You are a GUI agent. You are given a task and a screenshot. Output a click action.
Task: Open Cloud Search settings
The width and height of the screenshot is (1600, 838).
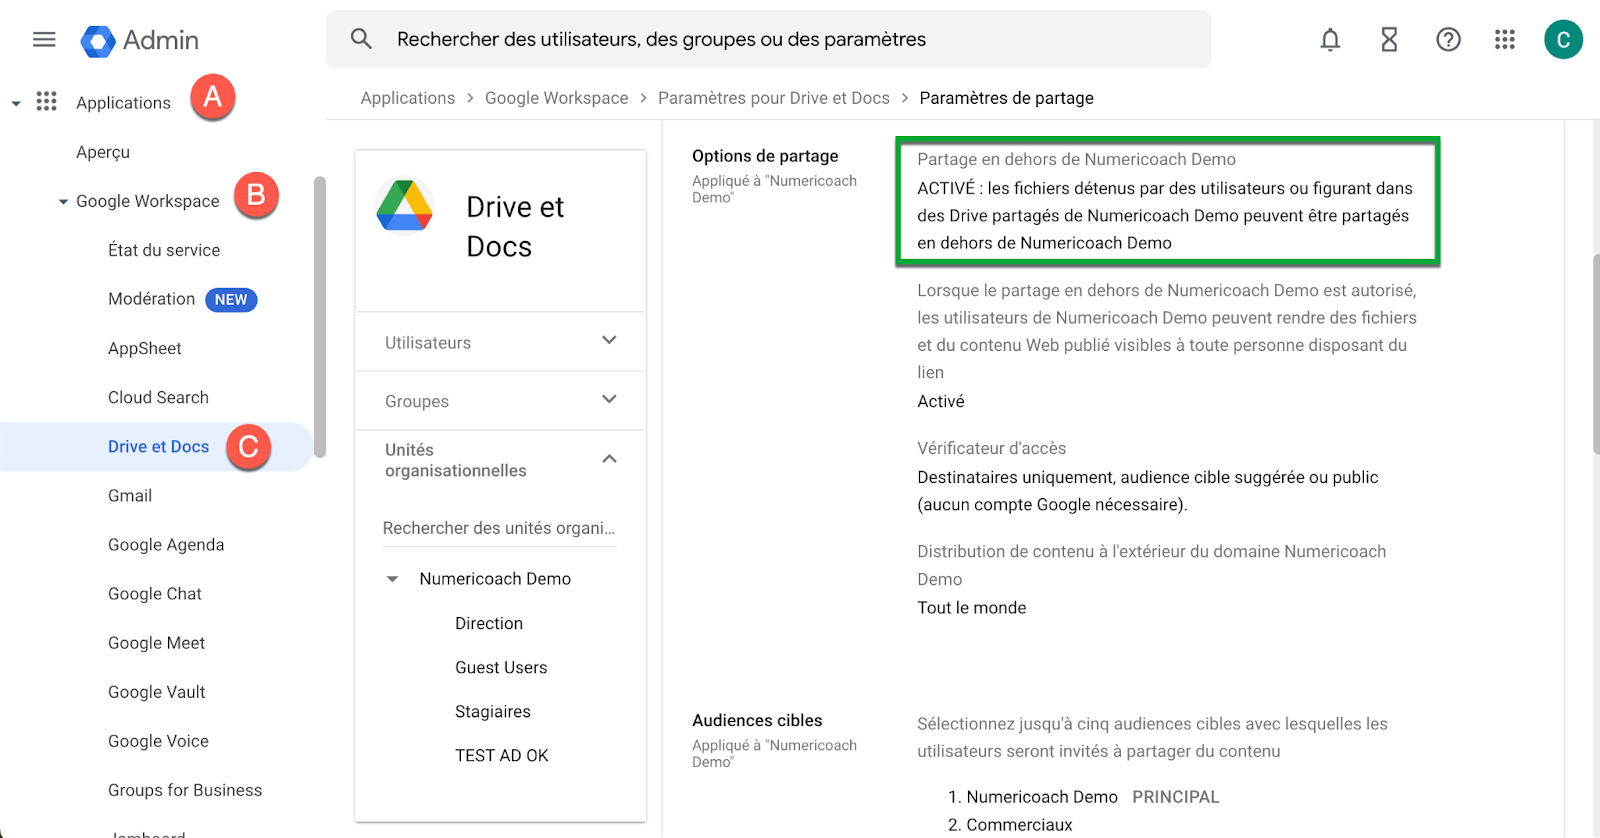(158, 397)
